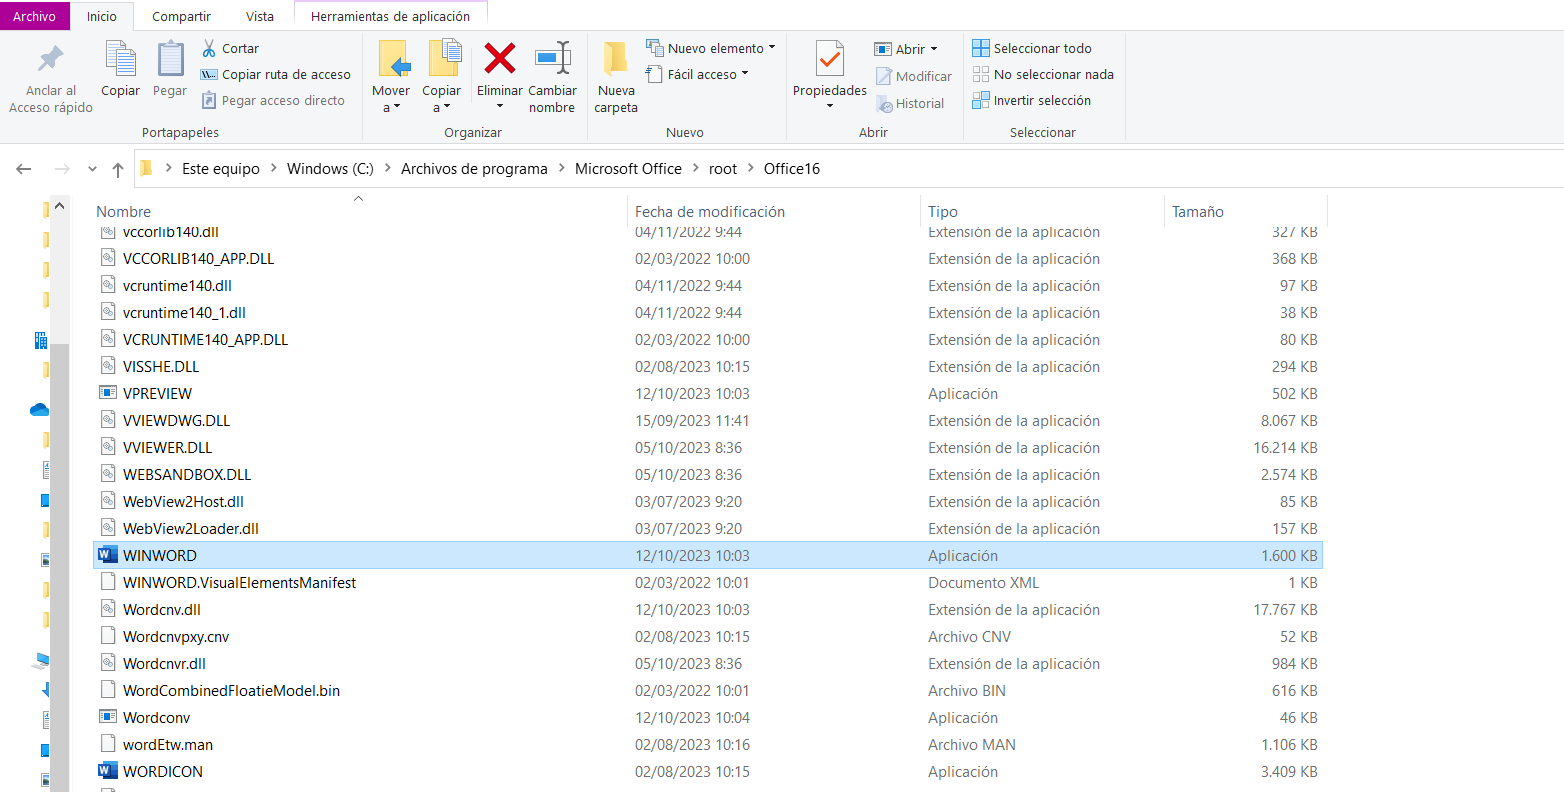Viewport: 1564px width, 792px height.
Task: Click the Wordcnvpxy.cnv file icon
Action: [x=108, y=636]
